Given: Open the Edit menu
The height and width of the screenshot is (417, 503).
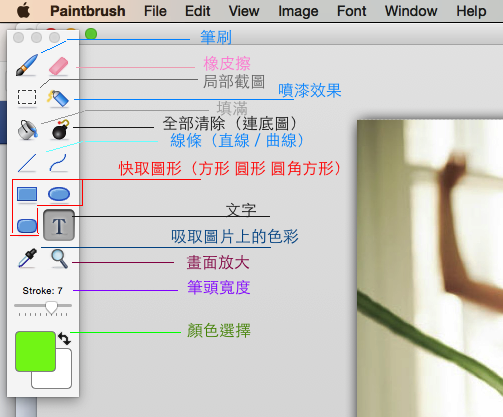Looking at the screenshot, I should [197, 11].
